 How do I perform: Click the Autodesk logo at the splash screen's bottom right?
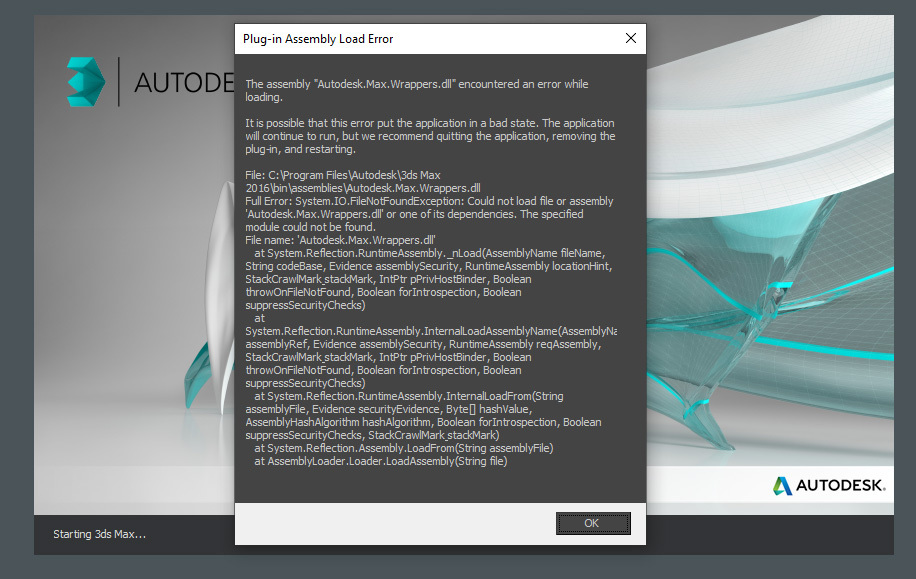[830, 486]
